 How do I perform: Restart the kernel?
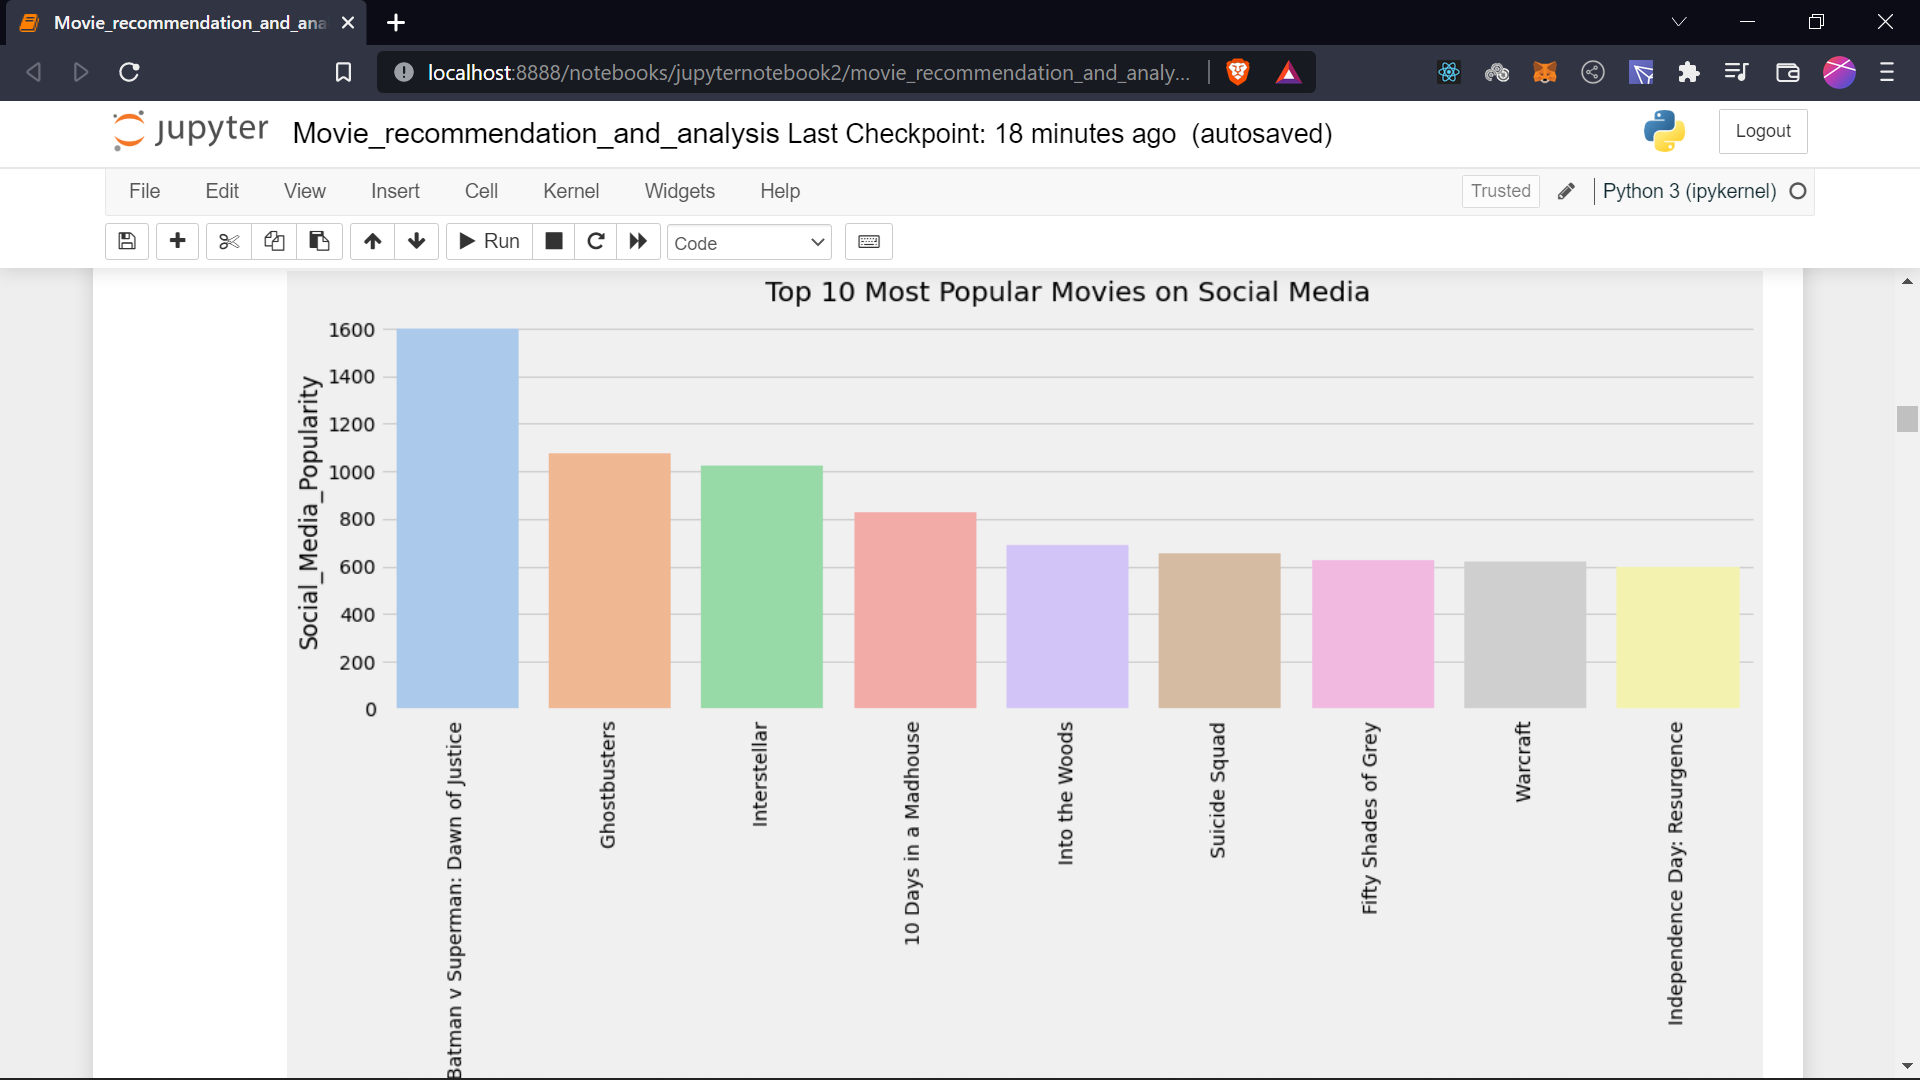[596, 241]
